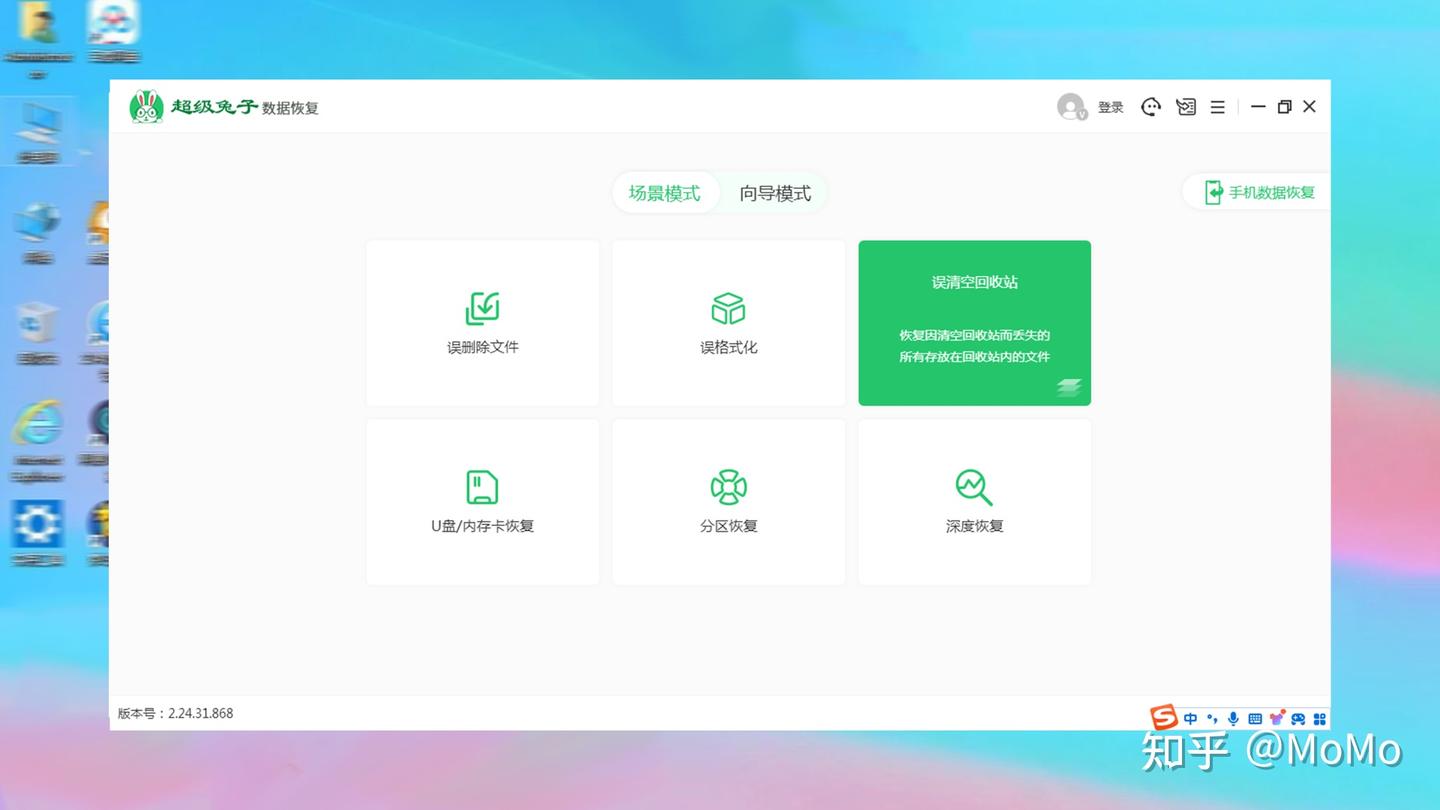Select the computer desktop icon
This screenshot has width=1440, height=810.
pyautogui.click(x=39, y=133)
